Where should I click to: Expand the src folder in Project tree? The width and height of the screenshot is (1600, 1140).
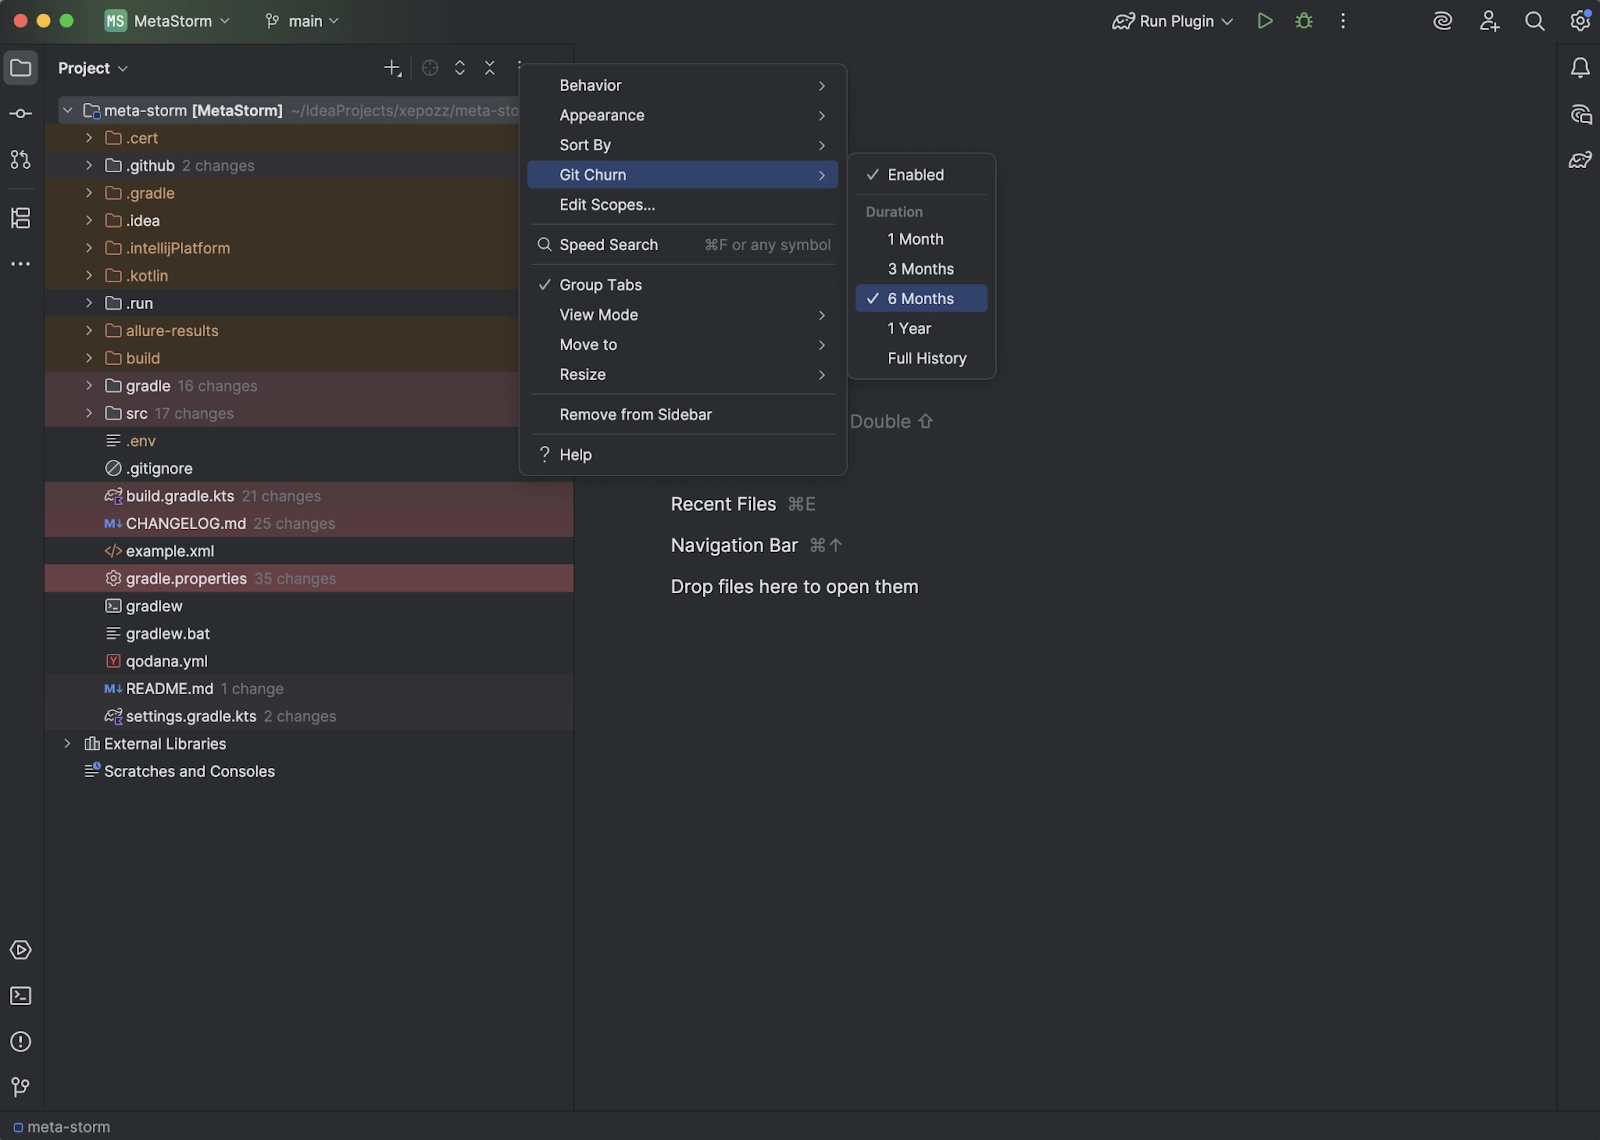[88, 413]
